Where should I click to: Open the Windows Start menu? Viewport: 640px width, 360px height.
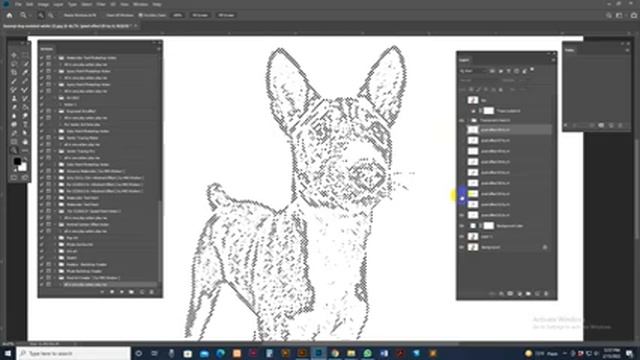8,353
